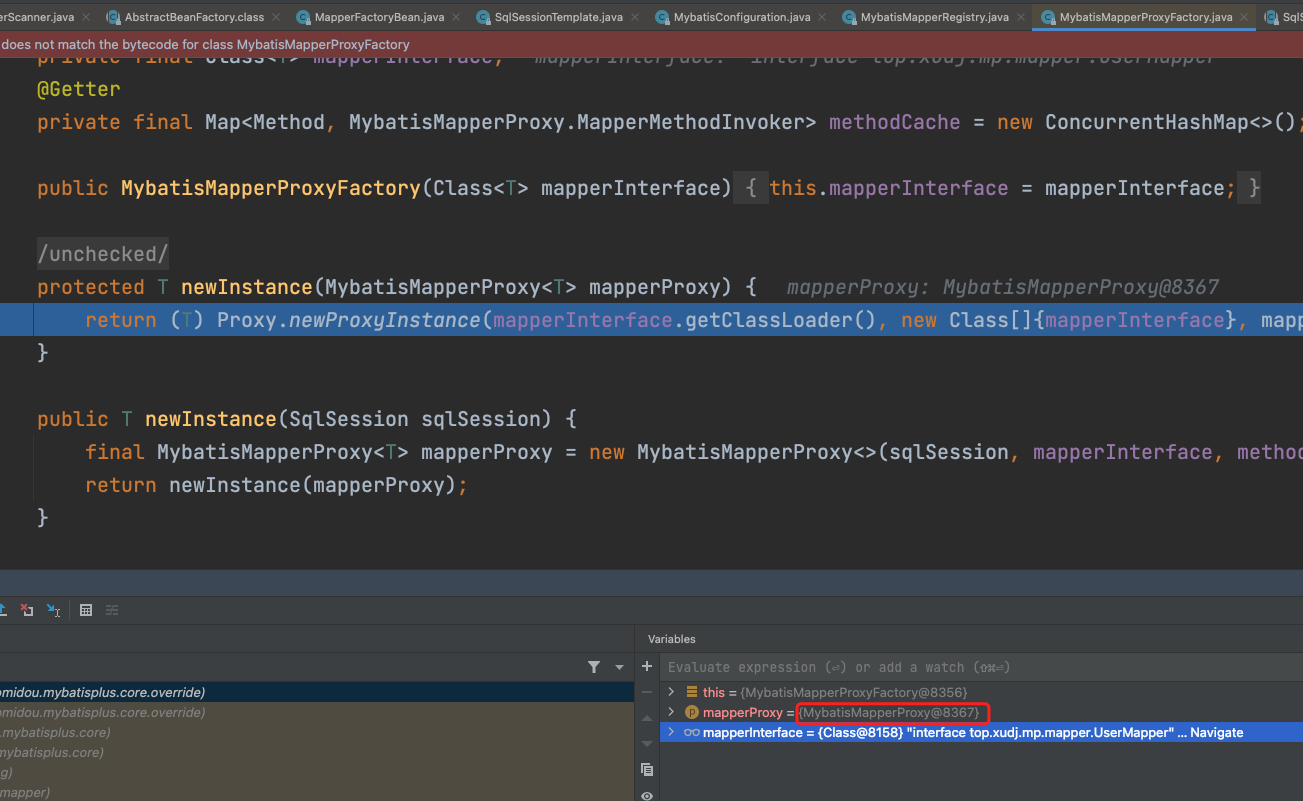Image resolution: width=1303 pixels, height=801 pixels.
Task: Close the AbstractBeanFactory.class tab
Action: (x=278, y=17)
